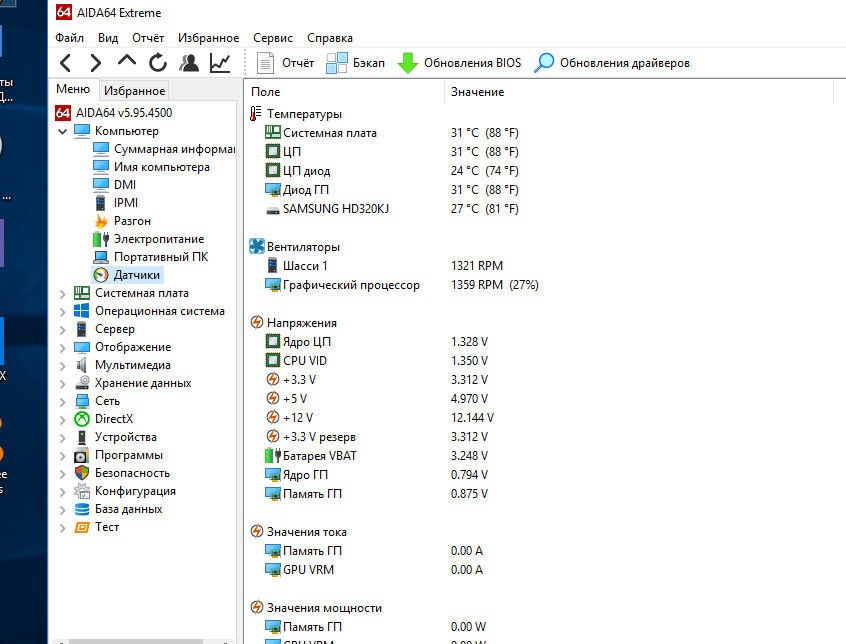Viewport: 846px width, 644px height.
Task: Switch to the Меню tab
Action: (73, 89)
